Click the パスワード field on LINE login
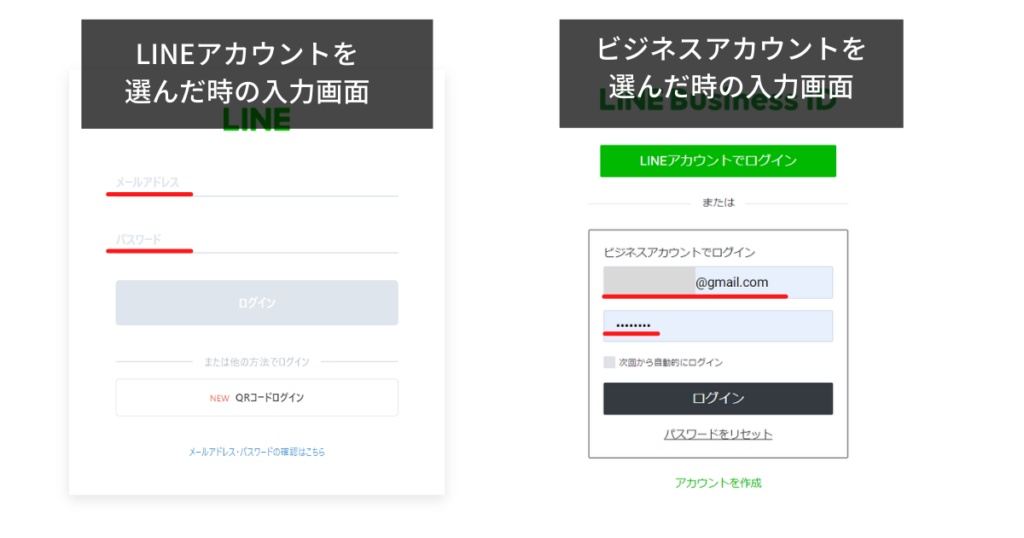 (257, 240)
